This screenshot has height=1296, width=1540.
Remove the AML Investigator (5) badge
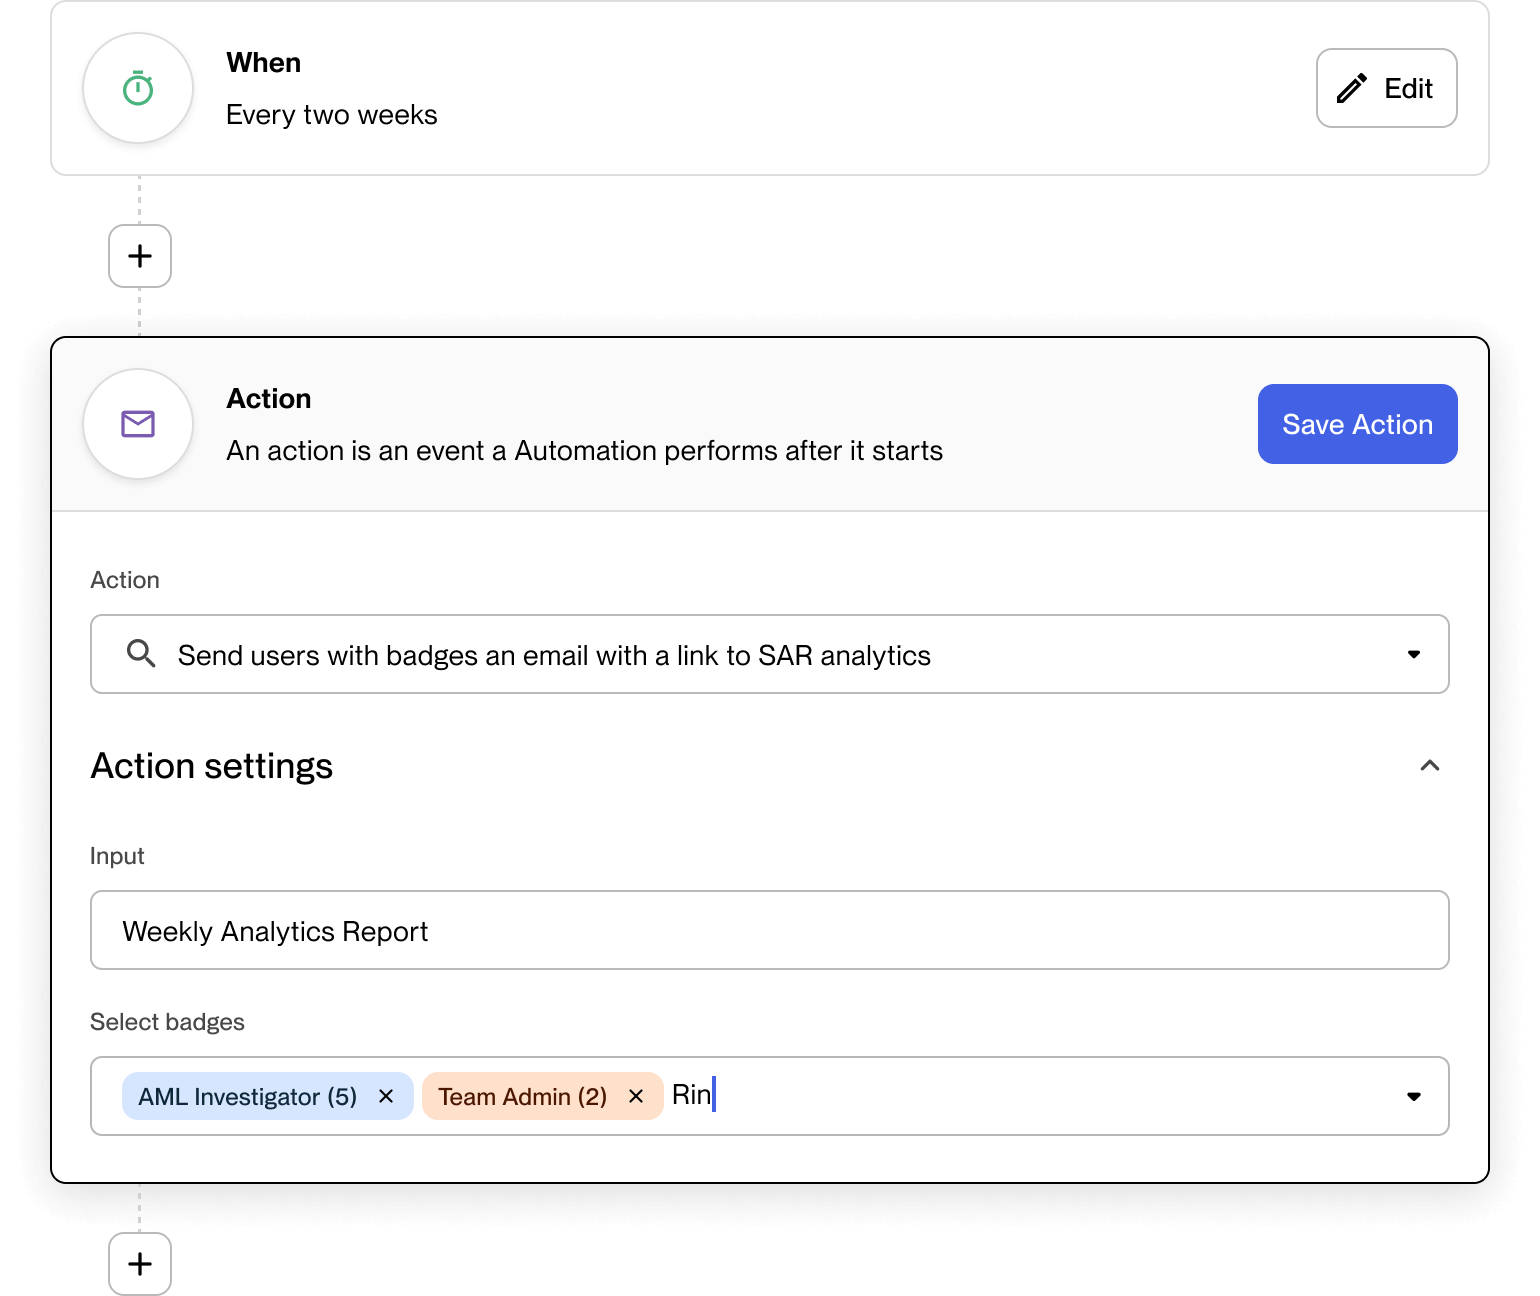(386, 1096)
